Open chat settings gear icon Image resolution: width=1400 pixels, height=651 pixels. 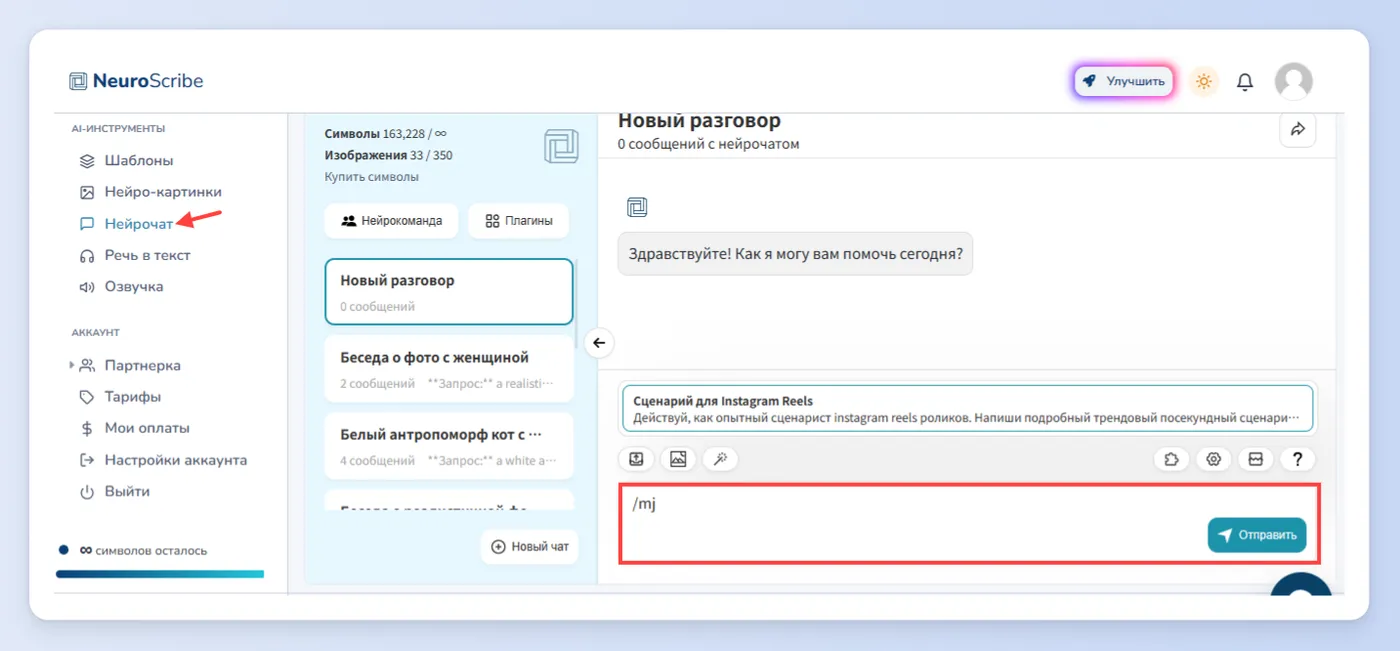pos(1214,459)
